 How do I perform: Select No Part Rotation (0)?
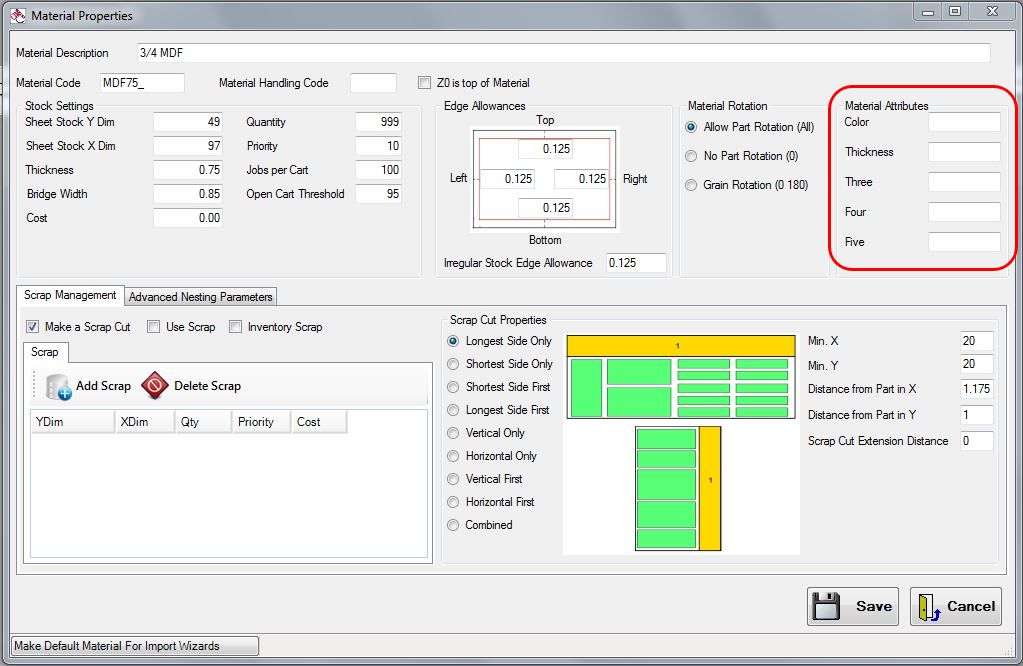(691, 156)
